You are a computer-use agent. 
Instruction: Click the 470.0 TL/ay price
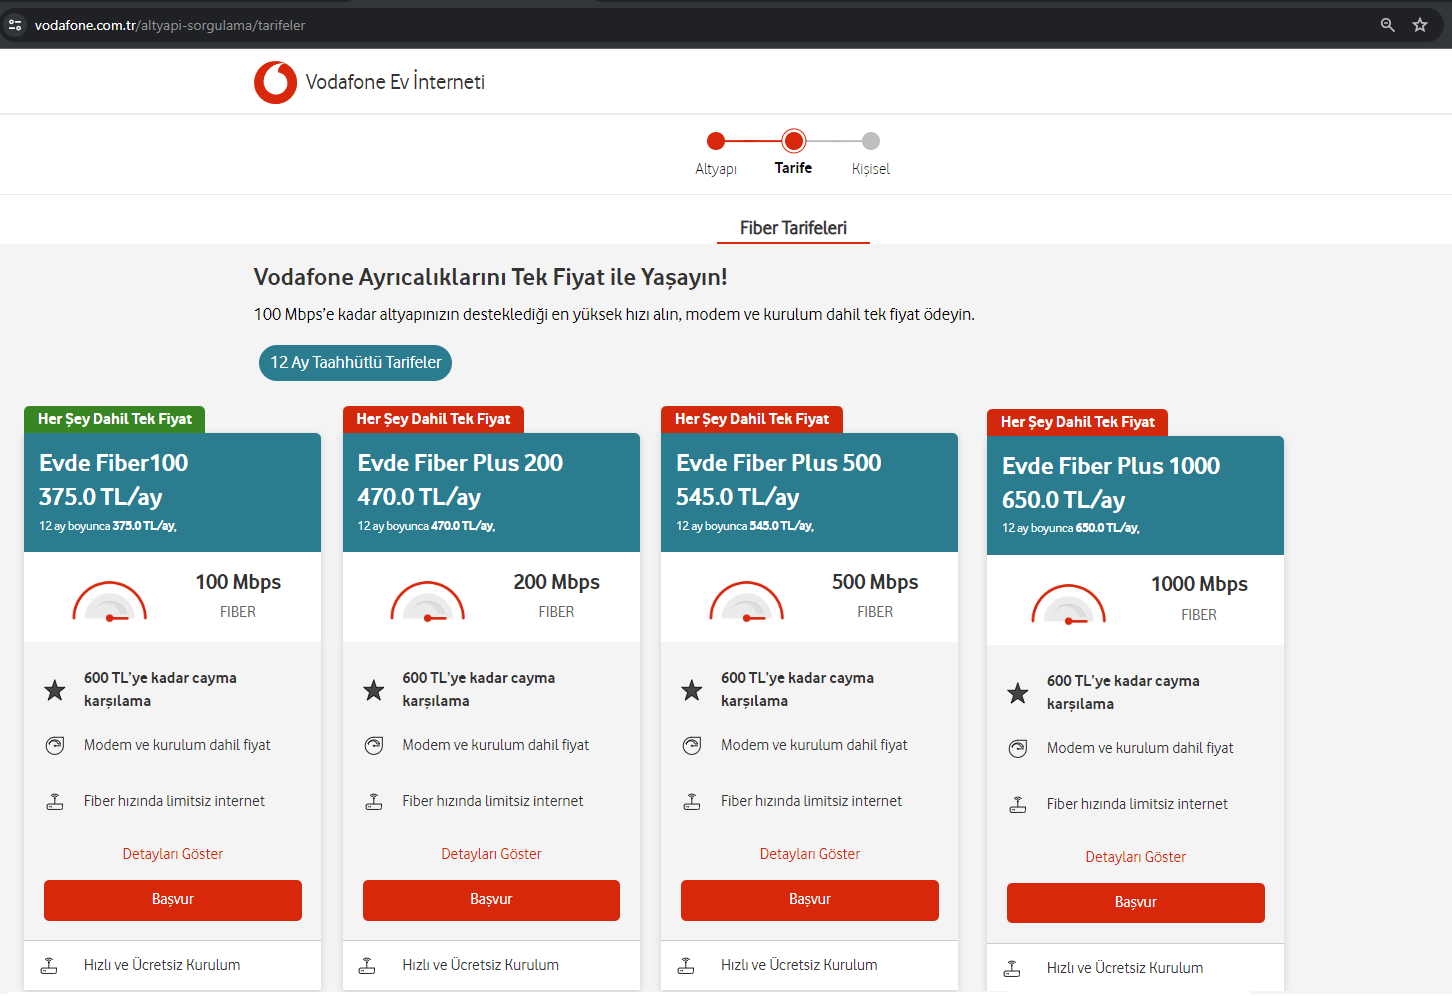(x=419, y=497)
